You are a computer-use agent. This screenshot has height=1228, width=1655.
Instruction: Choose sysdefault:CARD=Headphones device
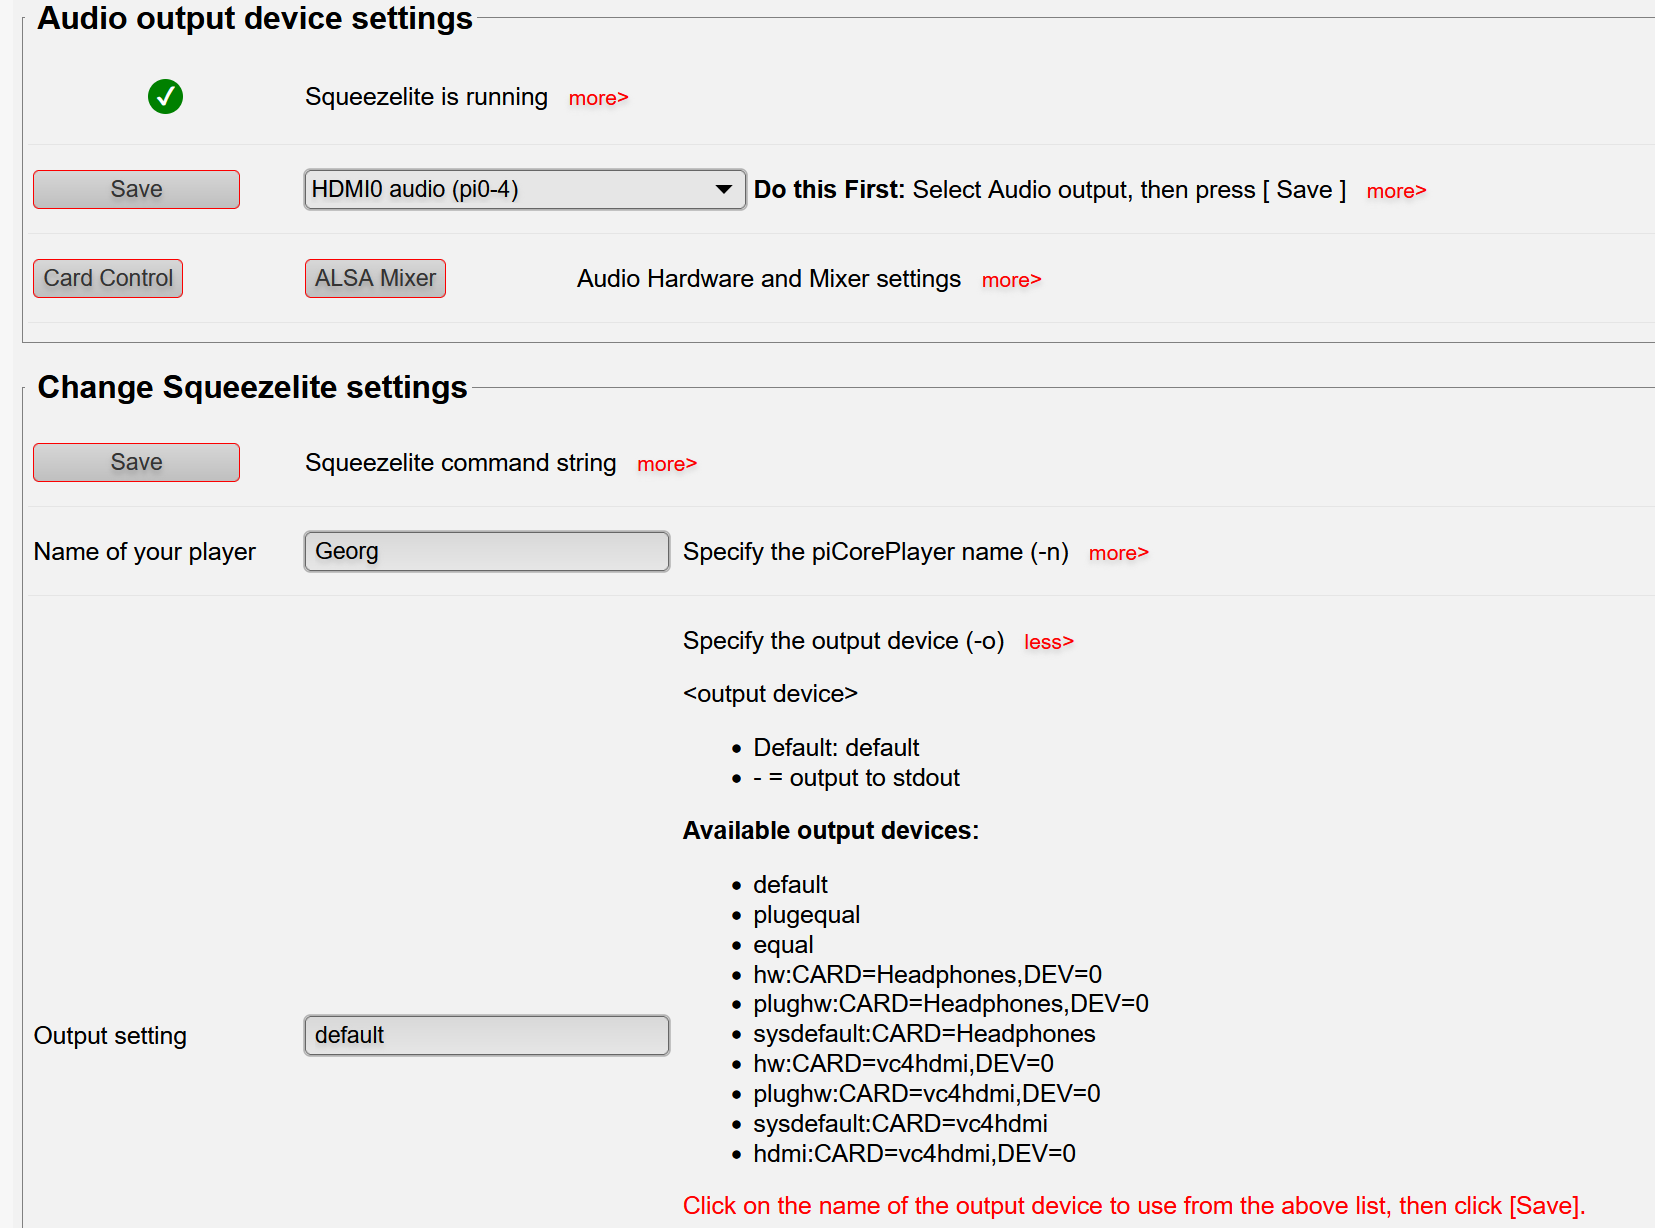[924, 1034]
